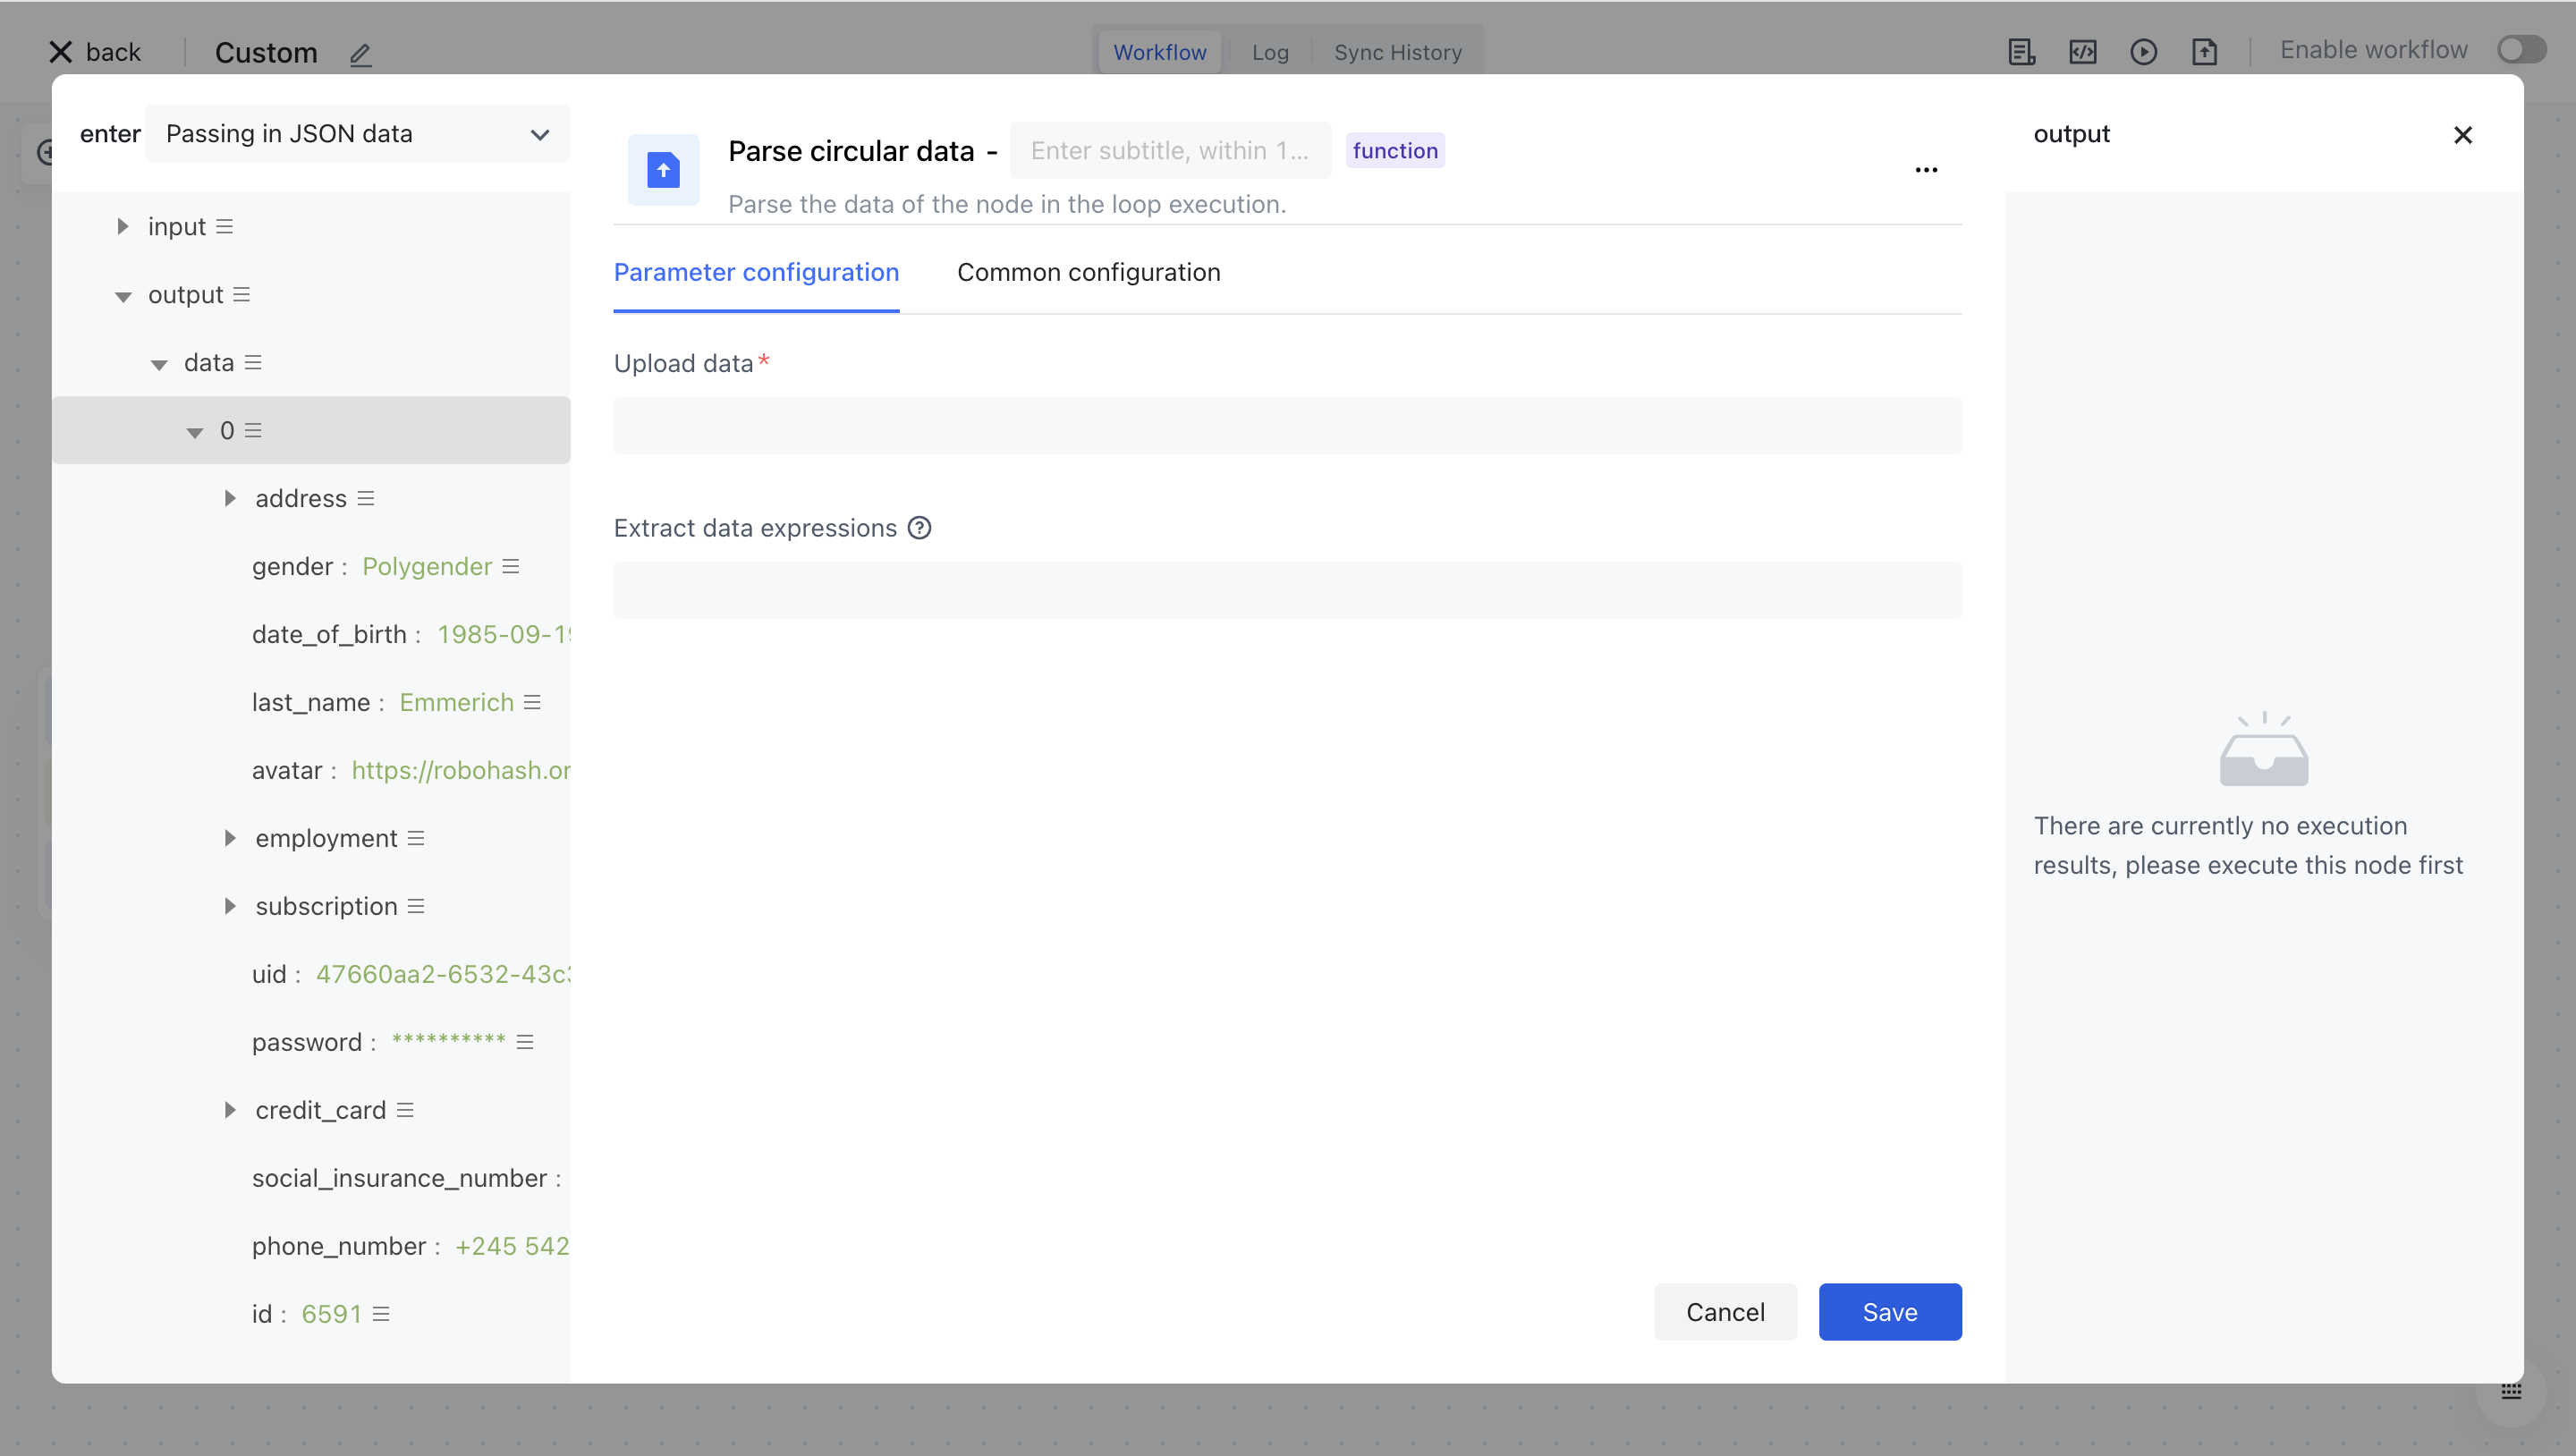Click the document list icon in top toolbar
This screenshot has height=1456, width=2576.
(x=2021, y=52)
